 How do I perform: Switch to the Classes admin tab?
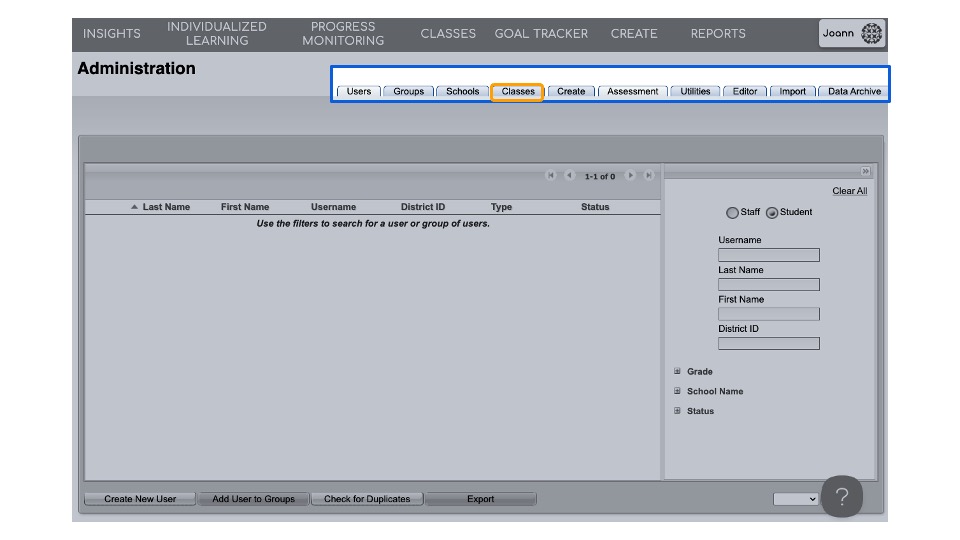(x=517, y=92)
